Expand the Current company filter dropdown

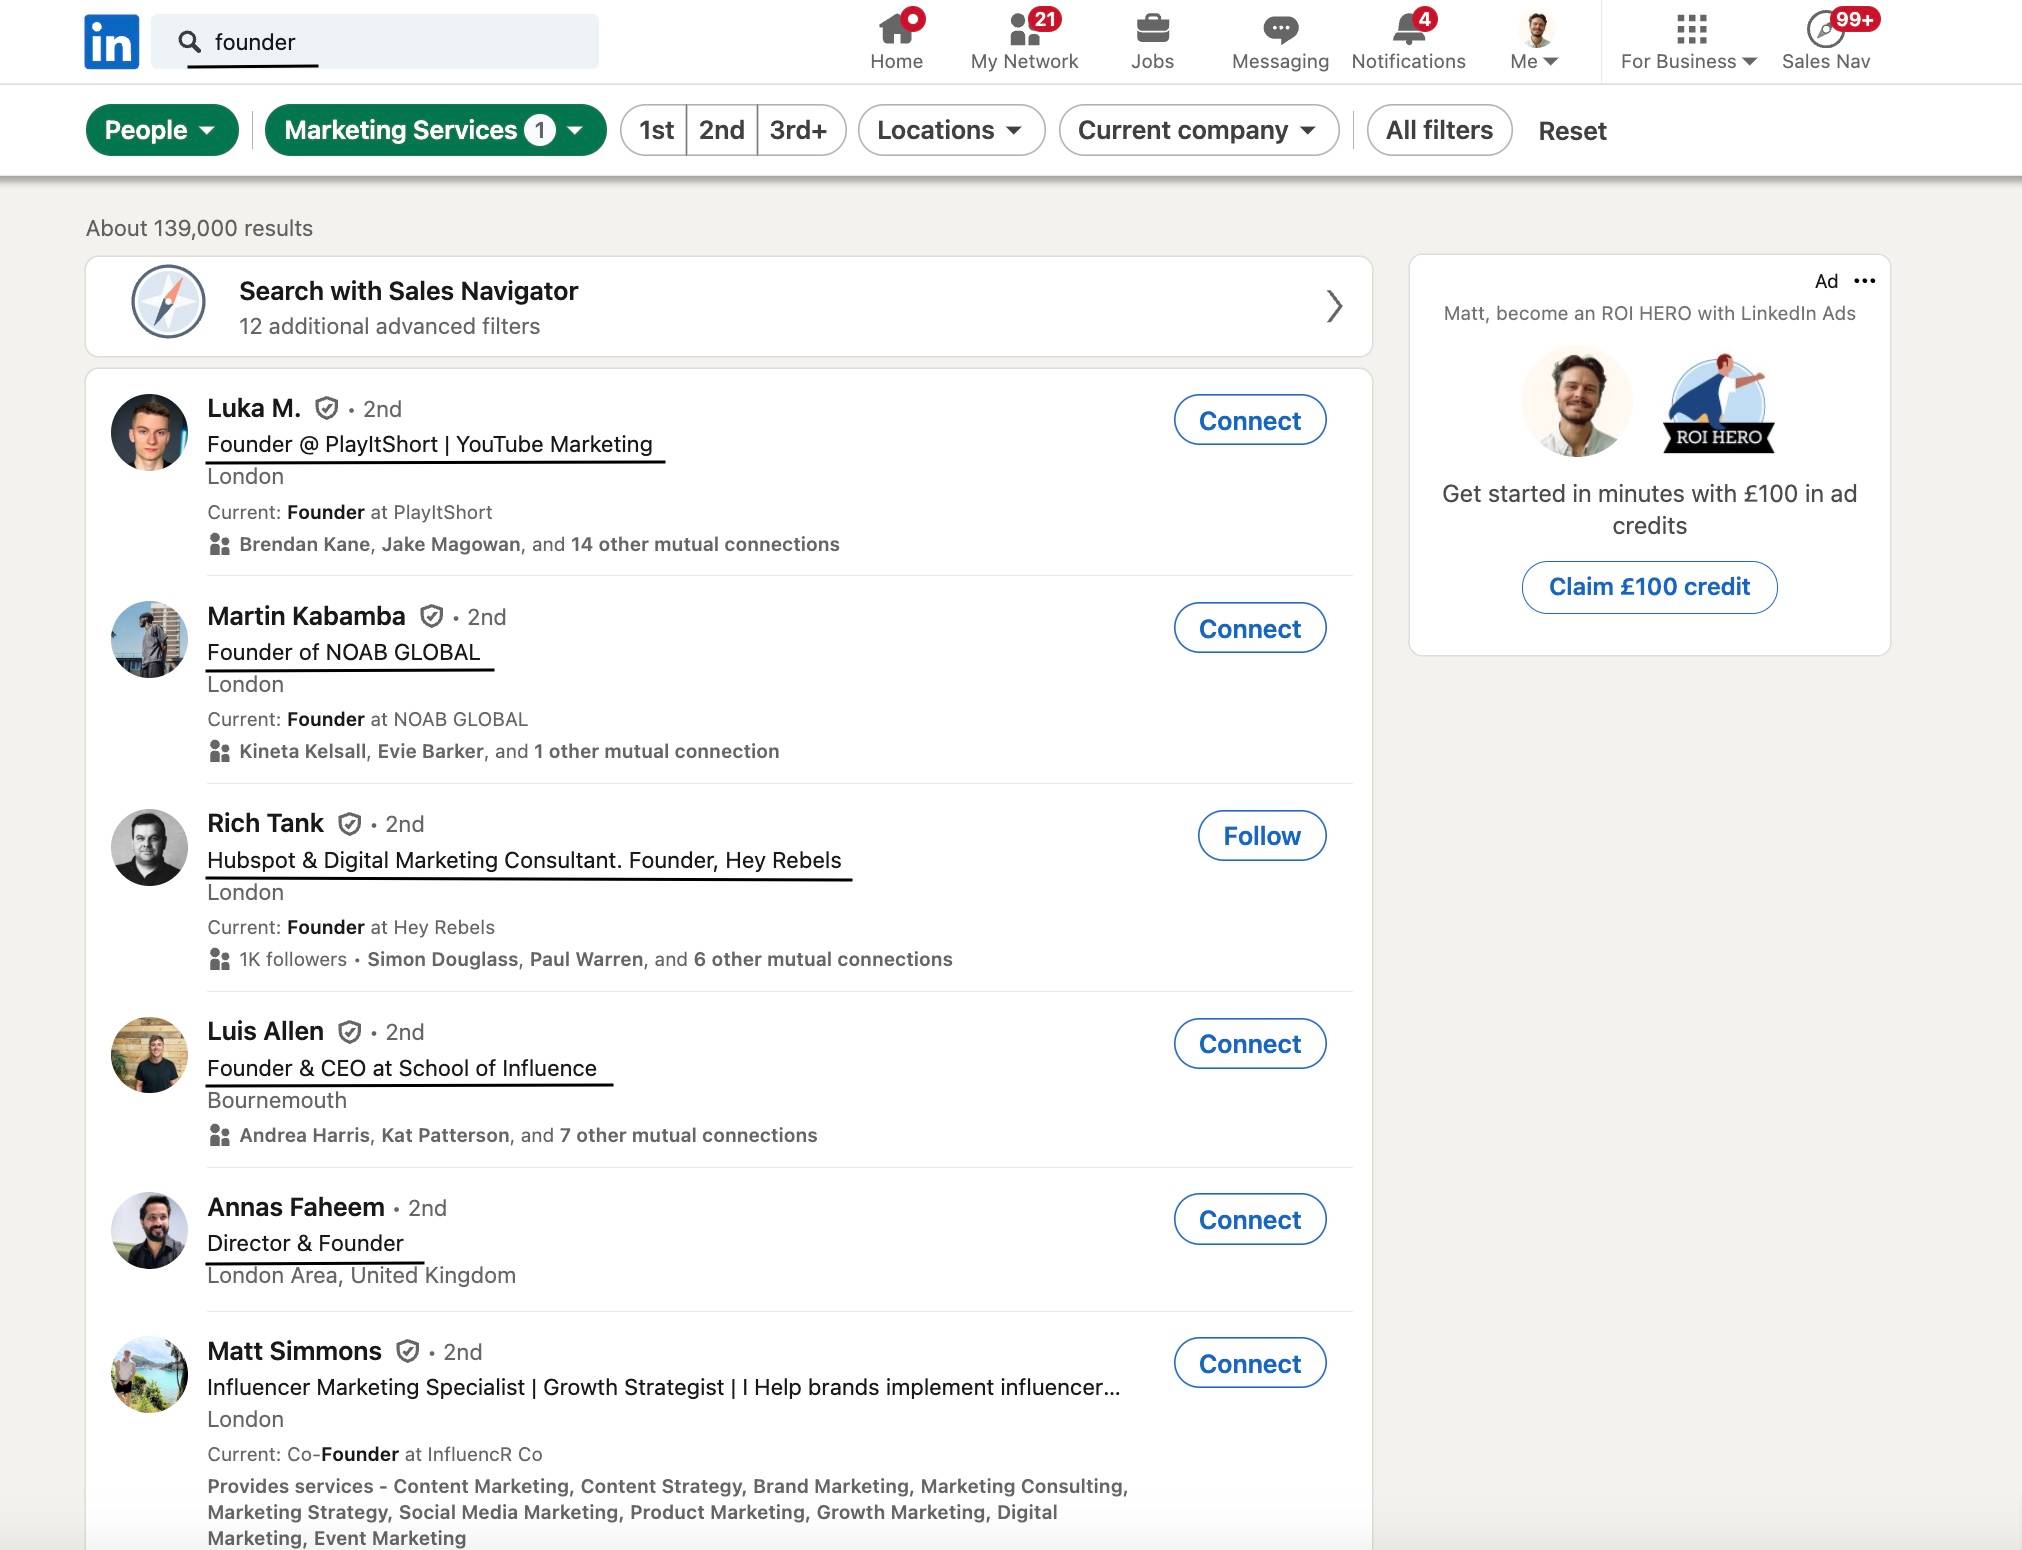[1199, 130]
